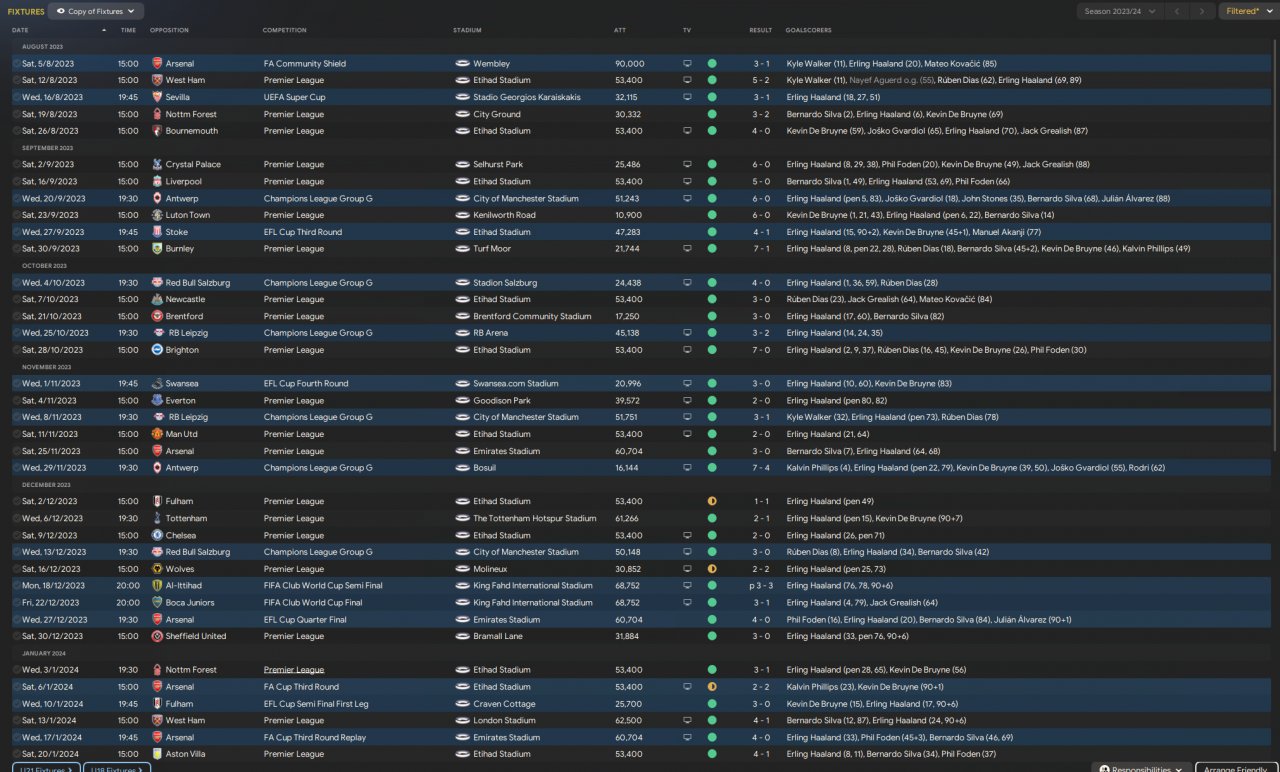Toggle the tick circle beside Sat, 5/8/2023
This screenshot has width=1280, height=772.
pyautogui.click(x=16, y=63)
